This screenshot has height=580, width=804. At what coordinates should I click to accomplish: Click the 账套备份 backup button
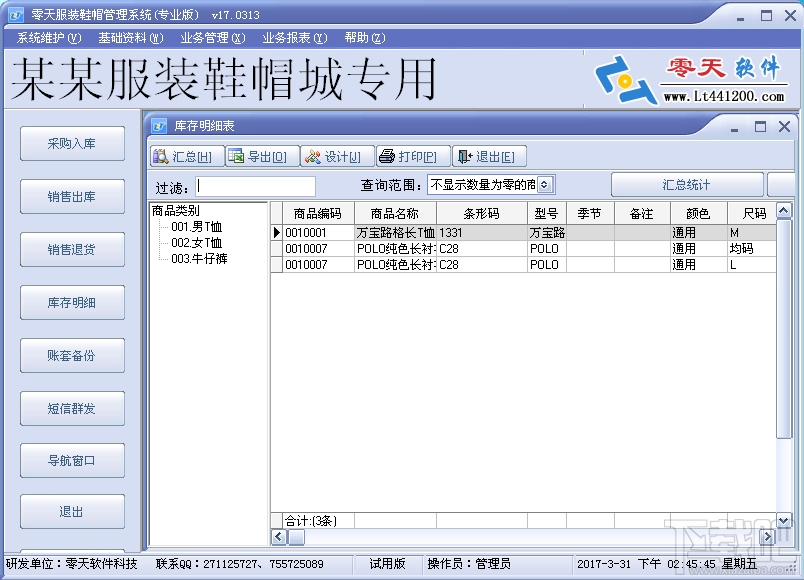click(72, 355)
